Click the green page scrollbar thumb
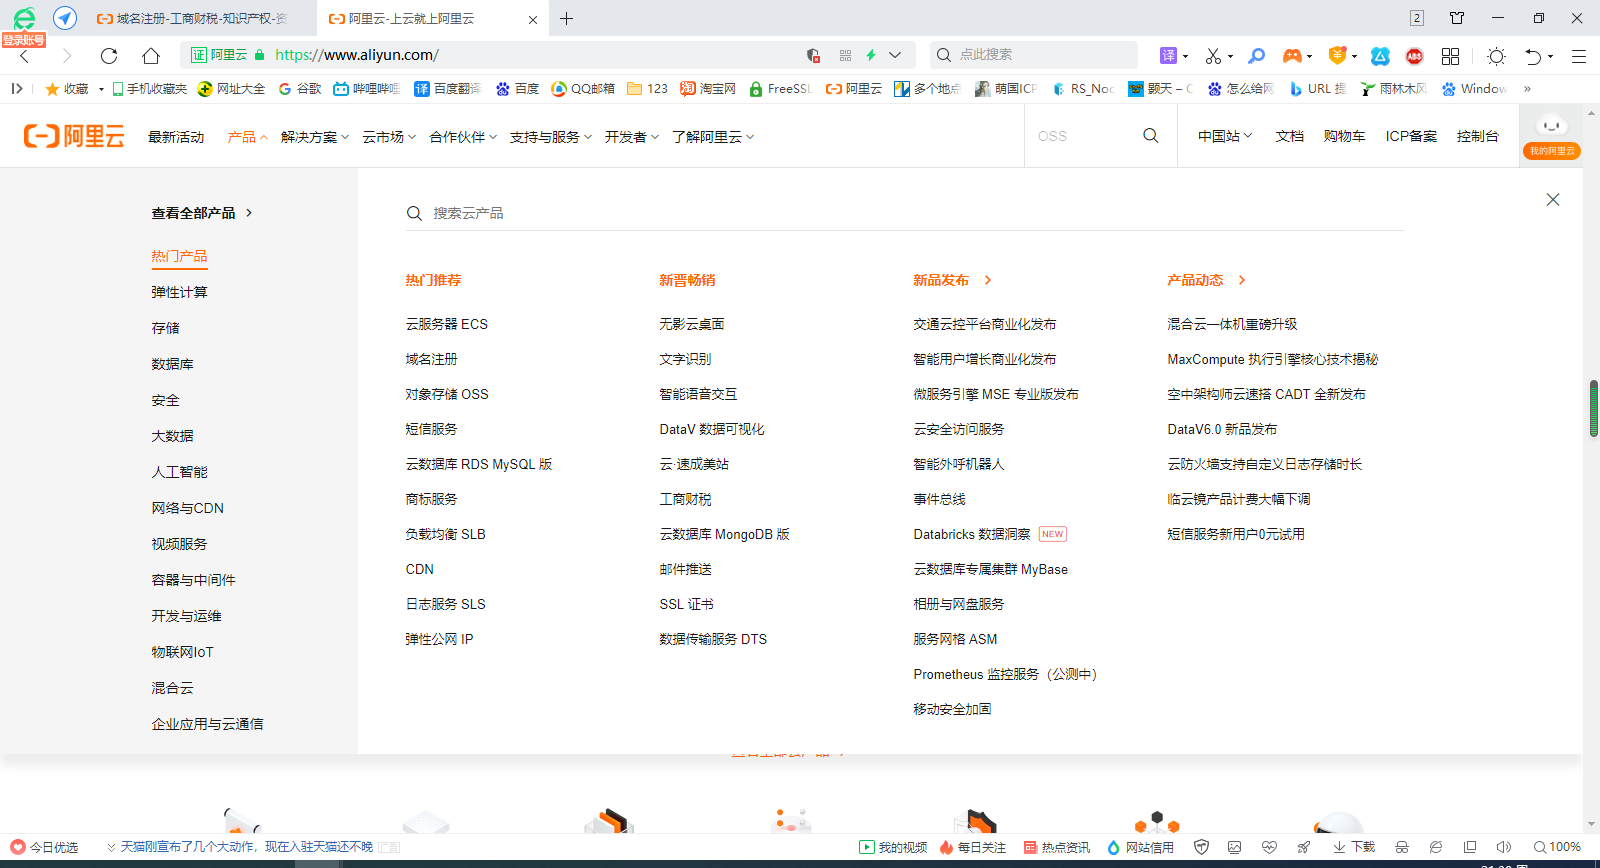The width and height of the screenshot is (1600, 868). pos(1593,408)
